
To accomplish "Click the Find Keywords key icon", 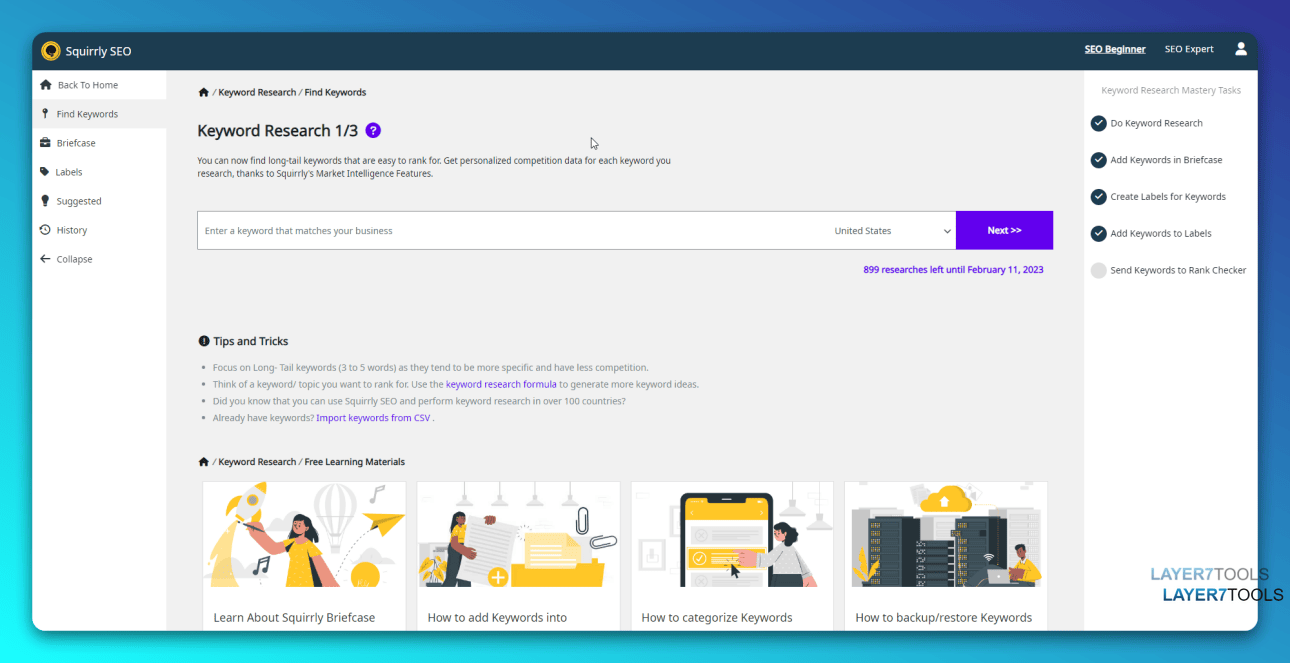I will [x=45, y=114].
